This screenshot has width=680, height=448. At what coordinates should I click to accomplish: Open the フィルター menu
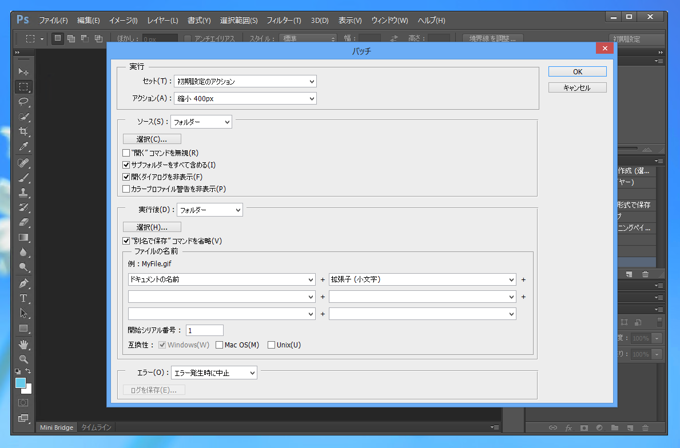[x=284, y=20]
